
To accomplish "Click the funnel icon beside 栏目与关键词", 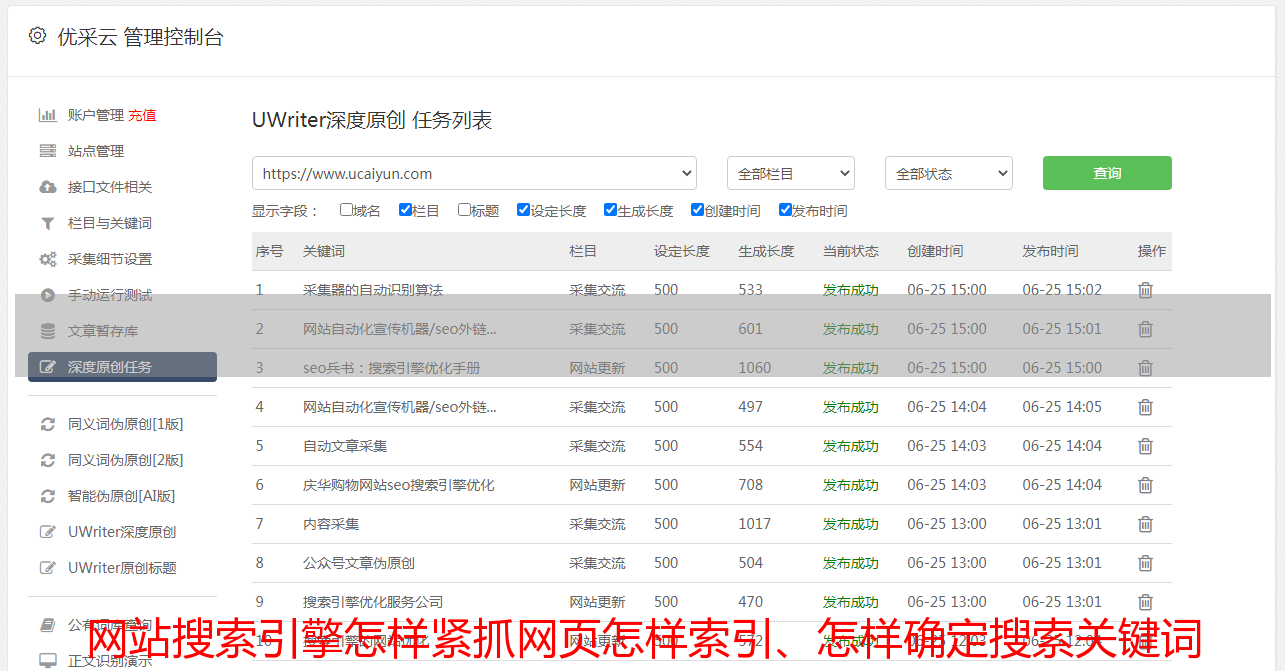I will coord(47,223).
